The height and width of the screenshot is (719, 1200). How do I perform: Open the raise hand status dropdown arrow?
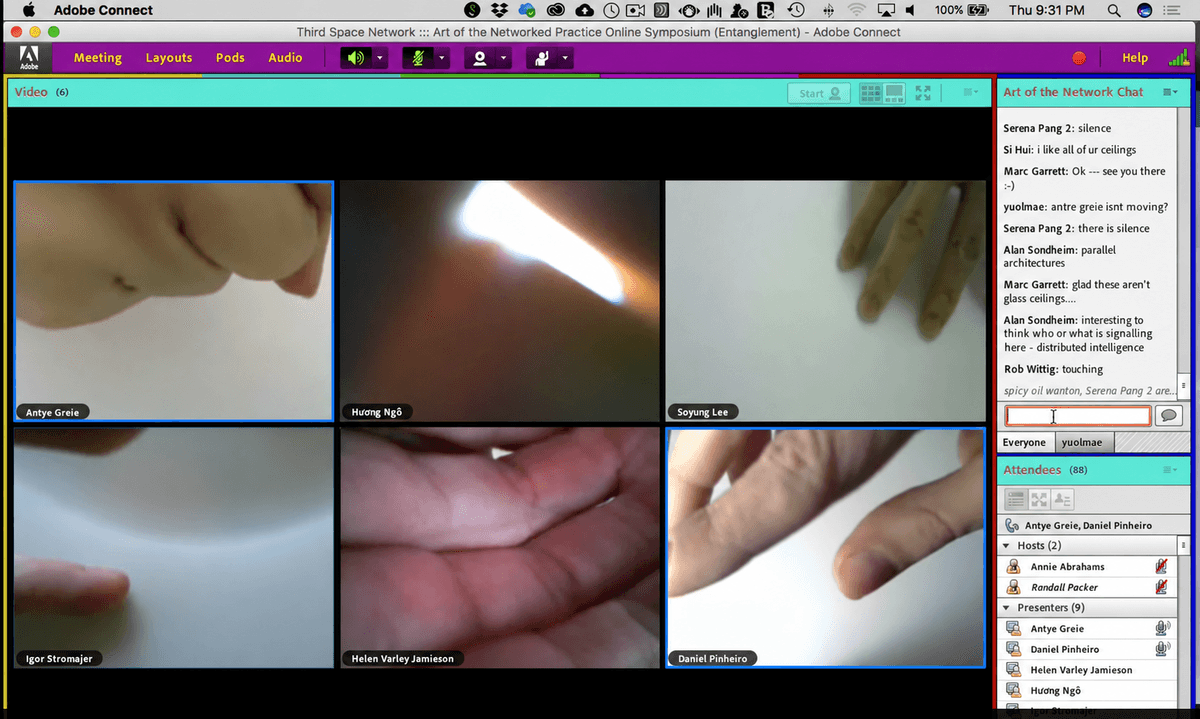click(x=566, y=58)
